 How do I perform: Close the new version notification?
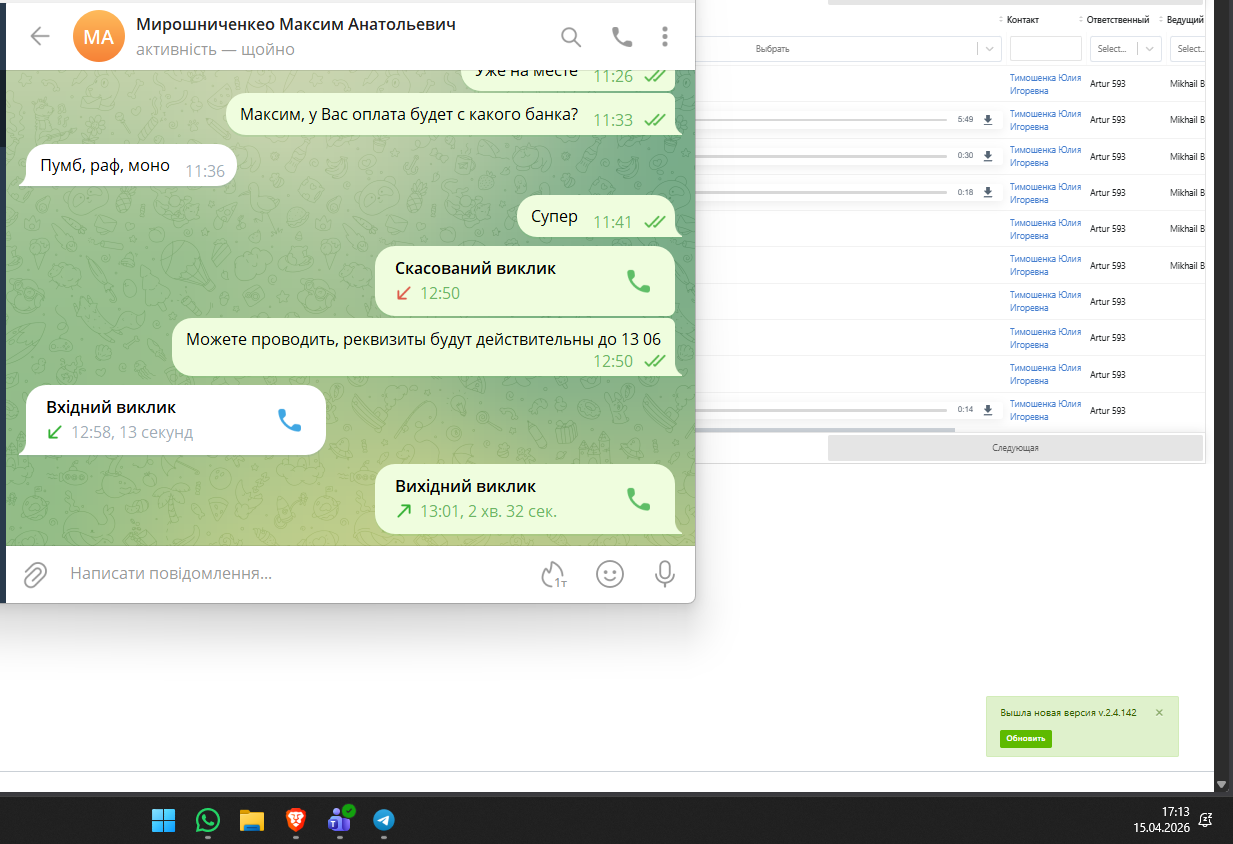point(1159,713)
